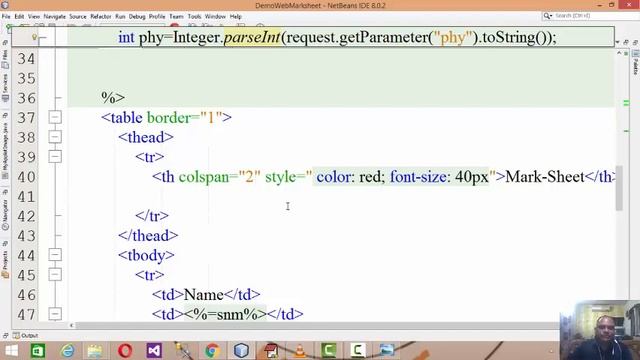Image resolution: width=640 pixels, height=360 pixels.
Task: Launch Opera browser from the taskbar
Action: click(x=125, y=351)
